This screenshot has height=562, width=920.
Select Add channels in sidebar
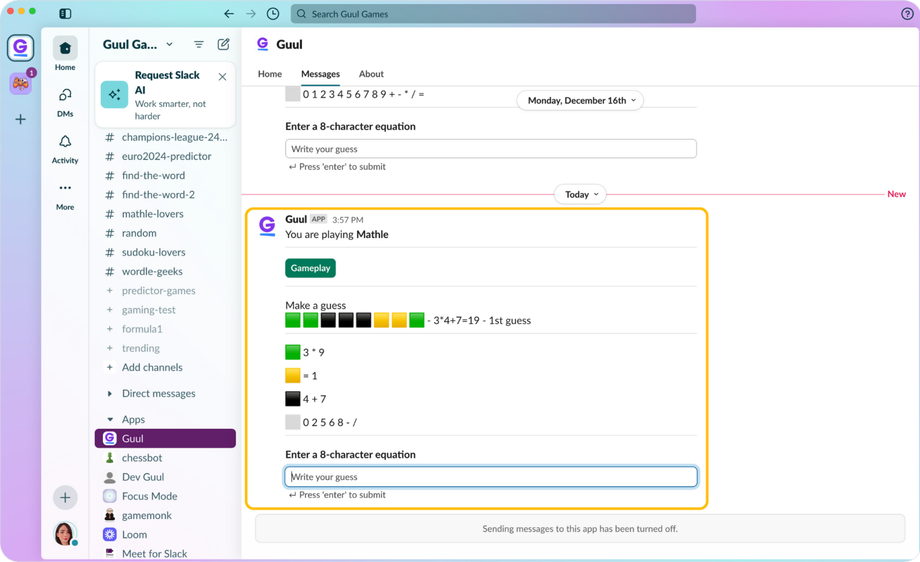(152, 367)
